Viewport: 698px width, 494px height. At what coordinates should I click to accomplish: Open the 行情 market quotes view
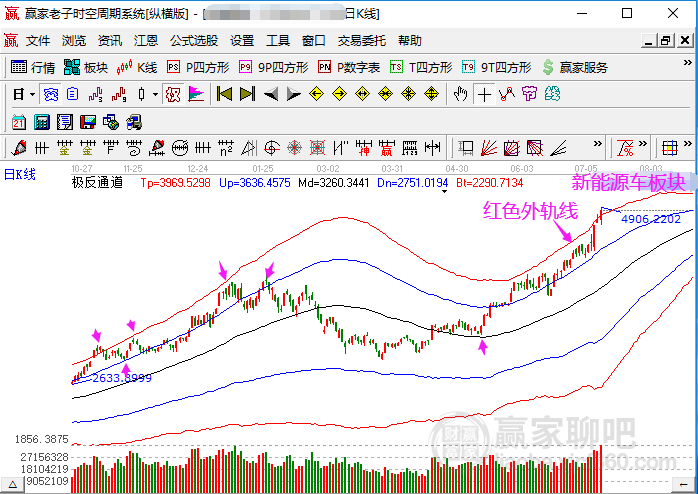(x=32, y=67)
